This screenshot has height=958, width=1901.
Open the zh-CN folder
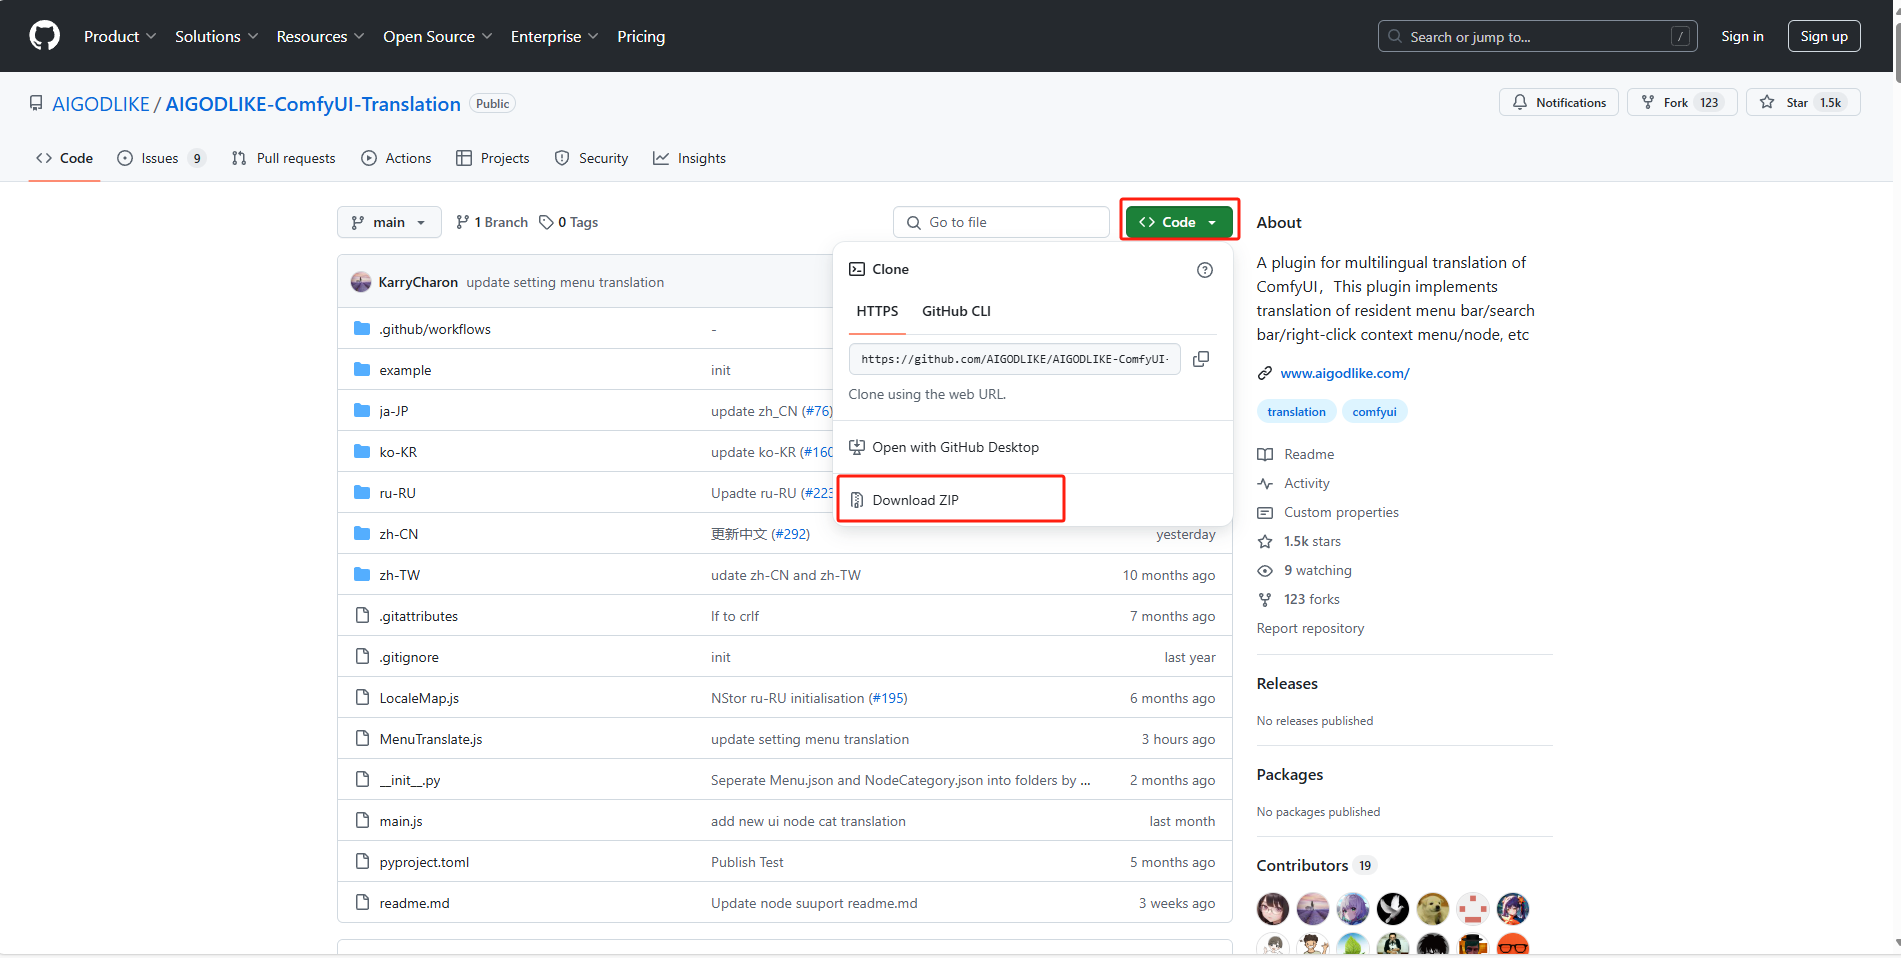click(398, 534)
